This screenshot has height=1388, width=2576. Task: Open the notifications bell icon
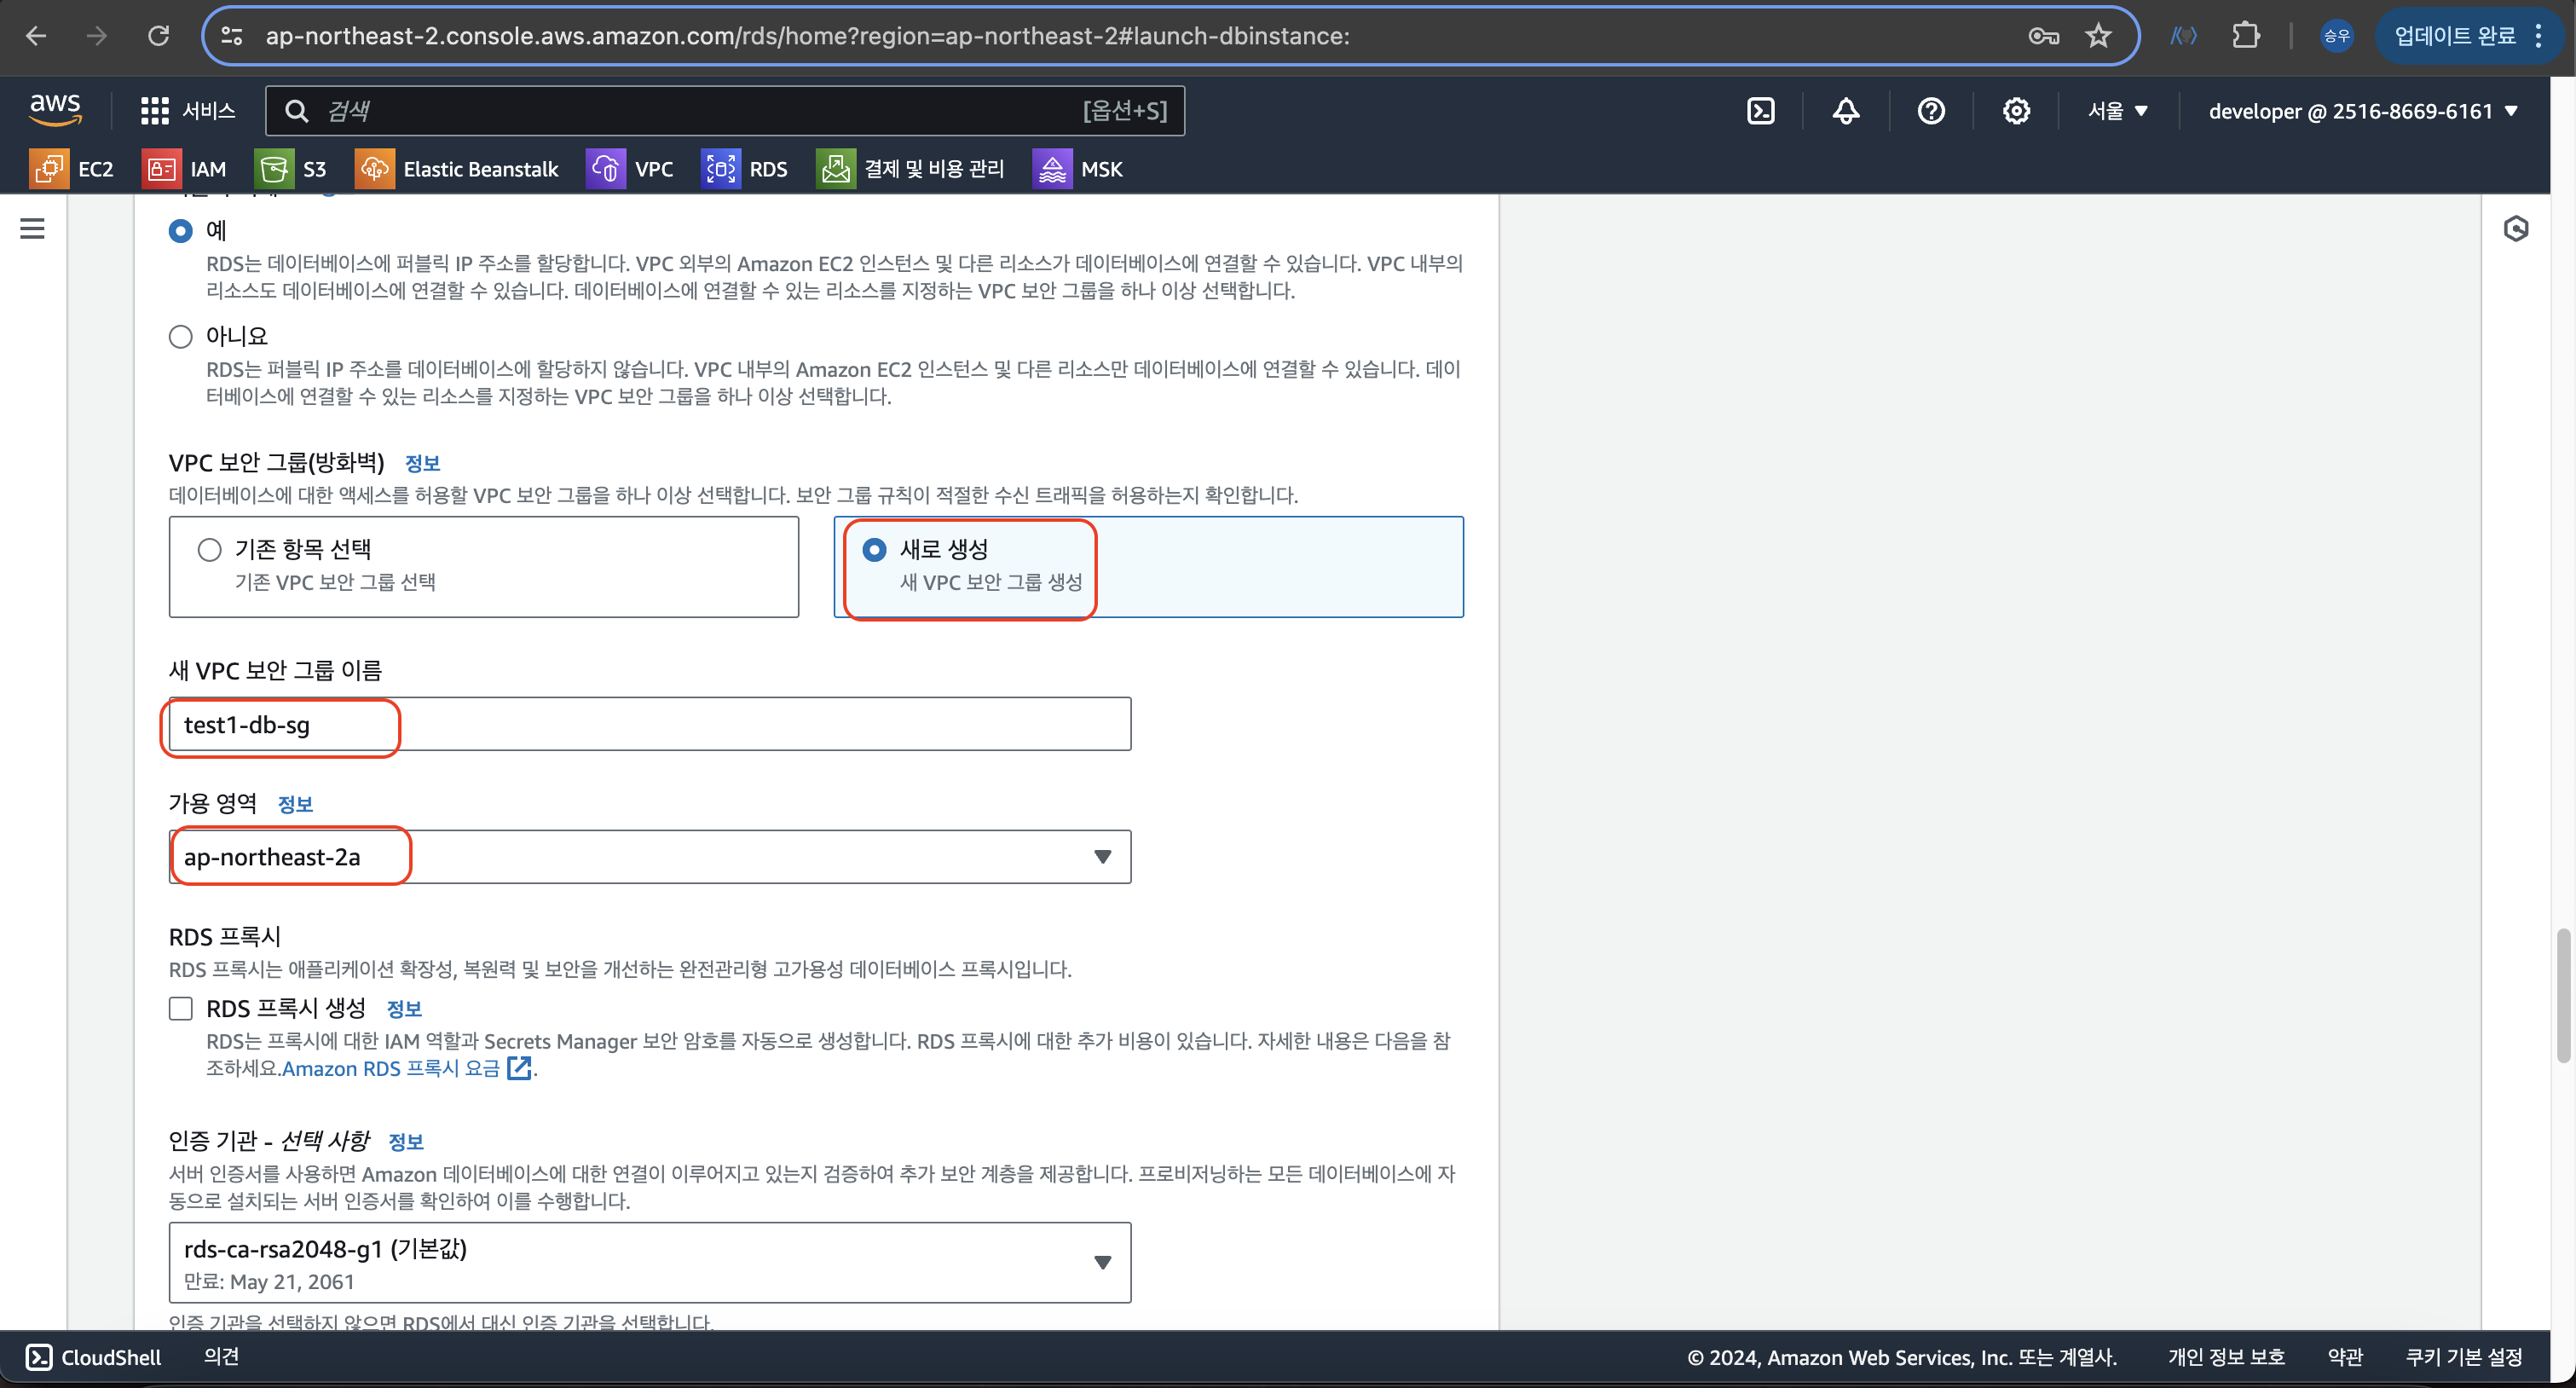[1846, 111]
